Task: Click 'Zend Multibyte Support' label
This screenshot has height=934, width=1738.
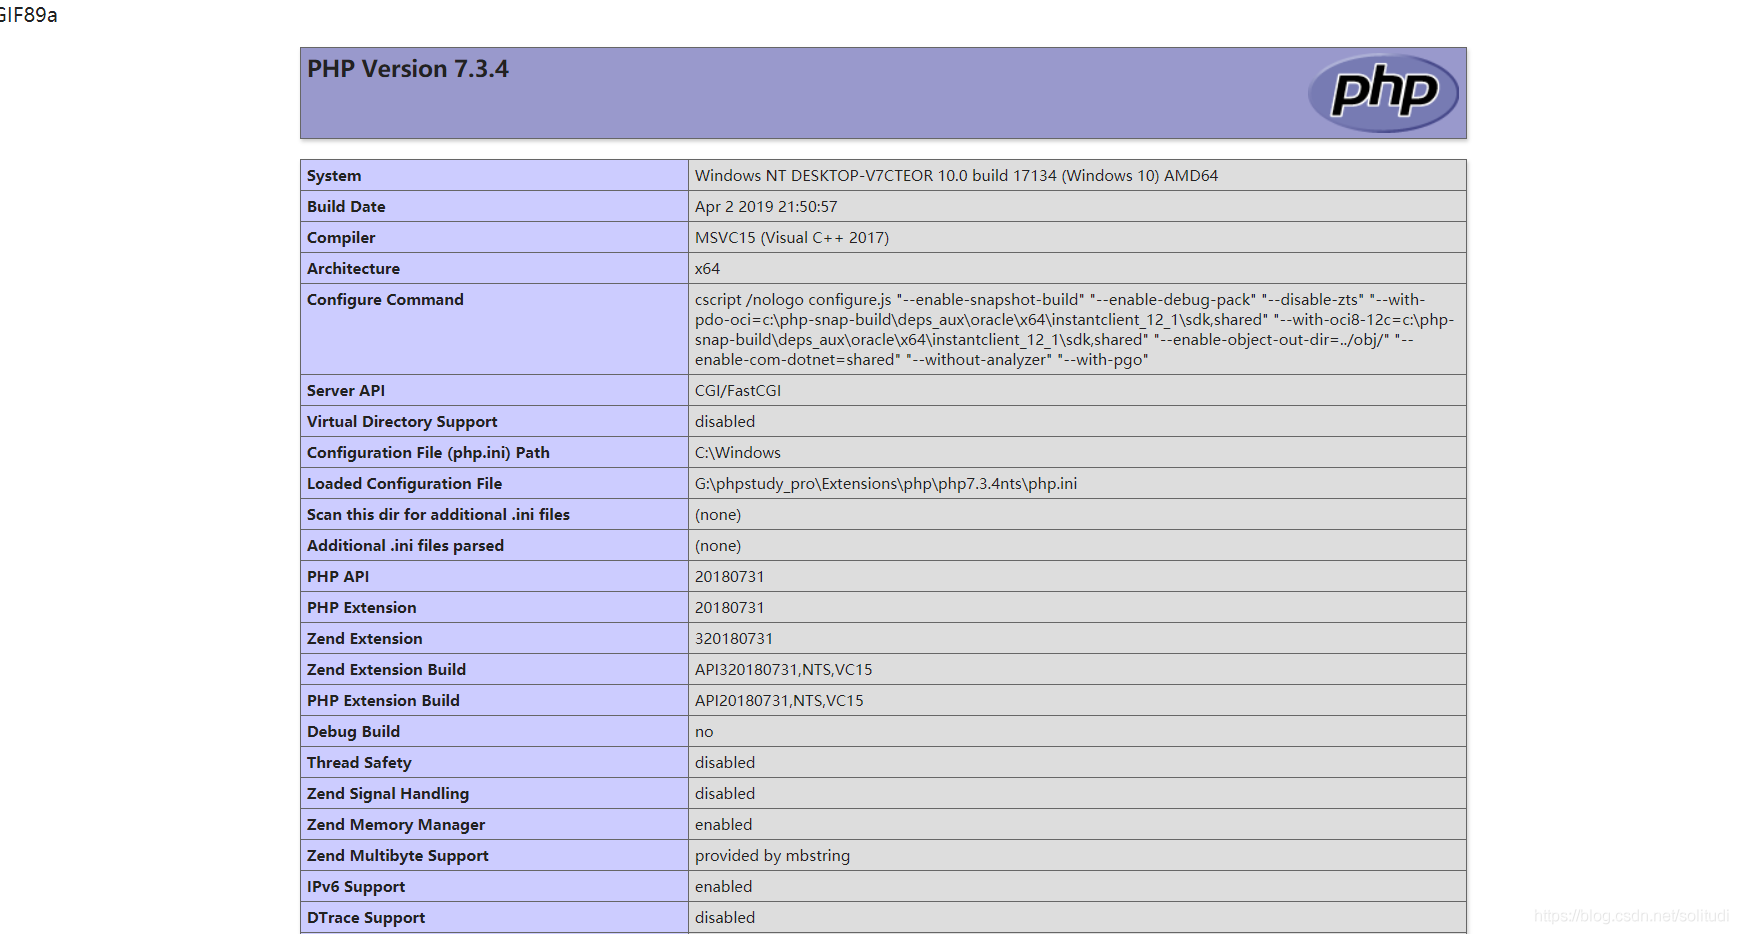Action: point(398,856)
